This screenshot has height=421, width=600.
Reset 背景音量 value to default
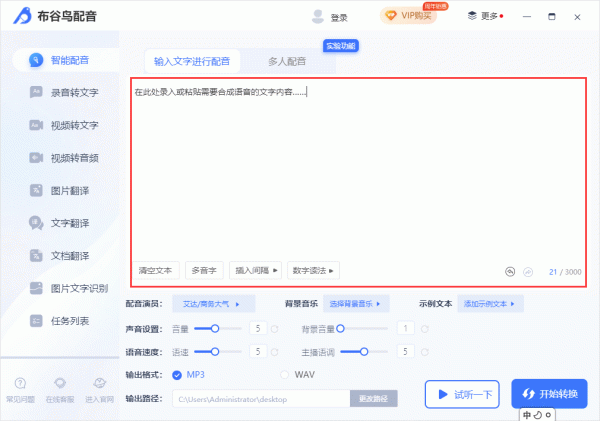tap(424, 329)
